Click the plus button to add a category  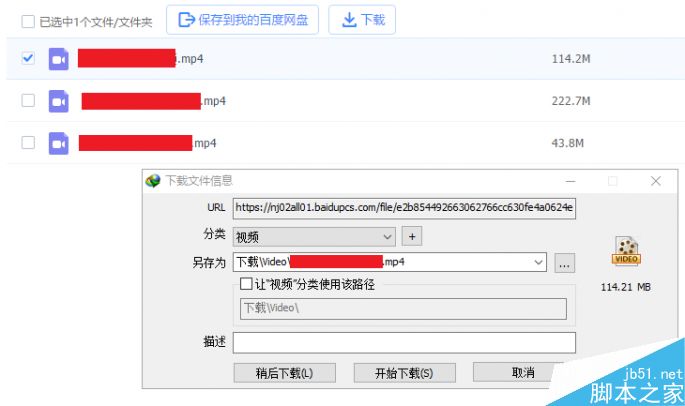[412, 236]
